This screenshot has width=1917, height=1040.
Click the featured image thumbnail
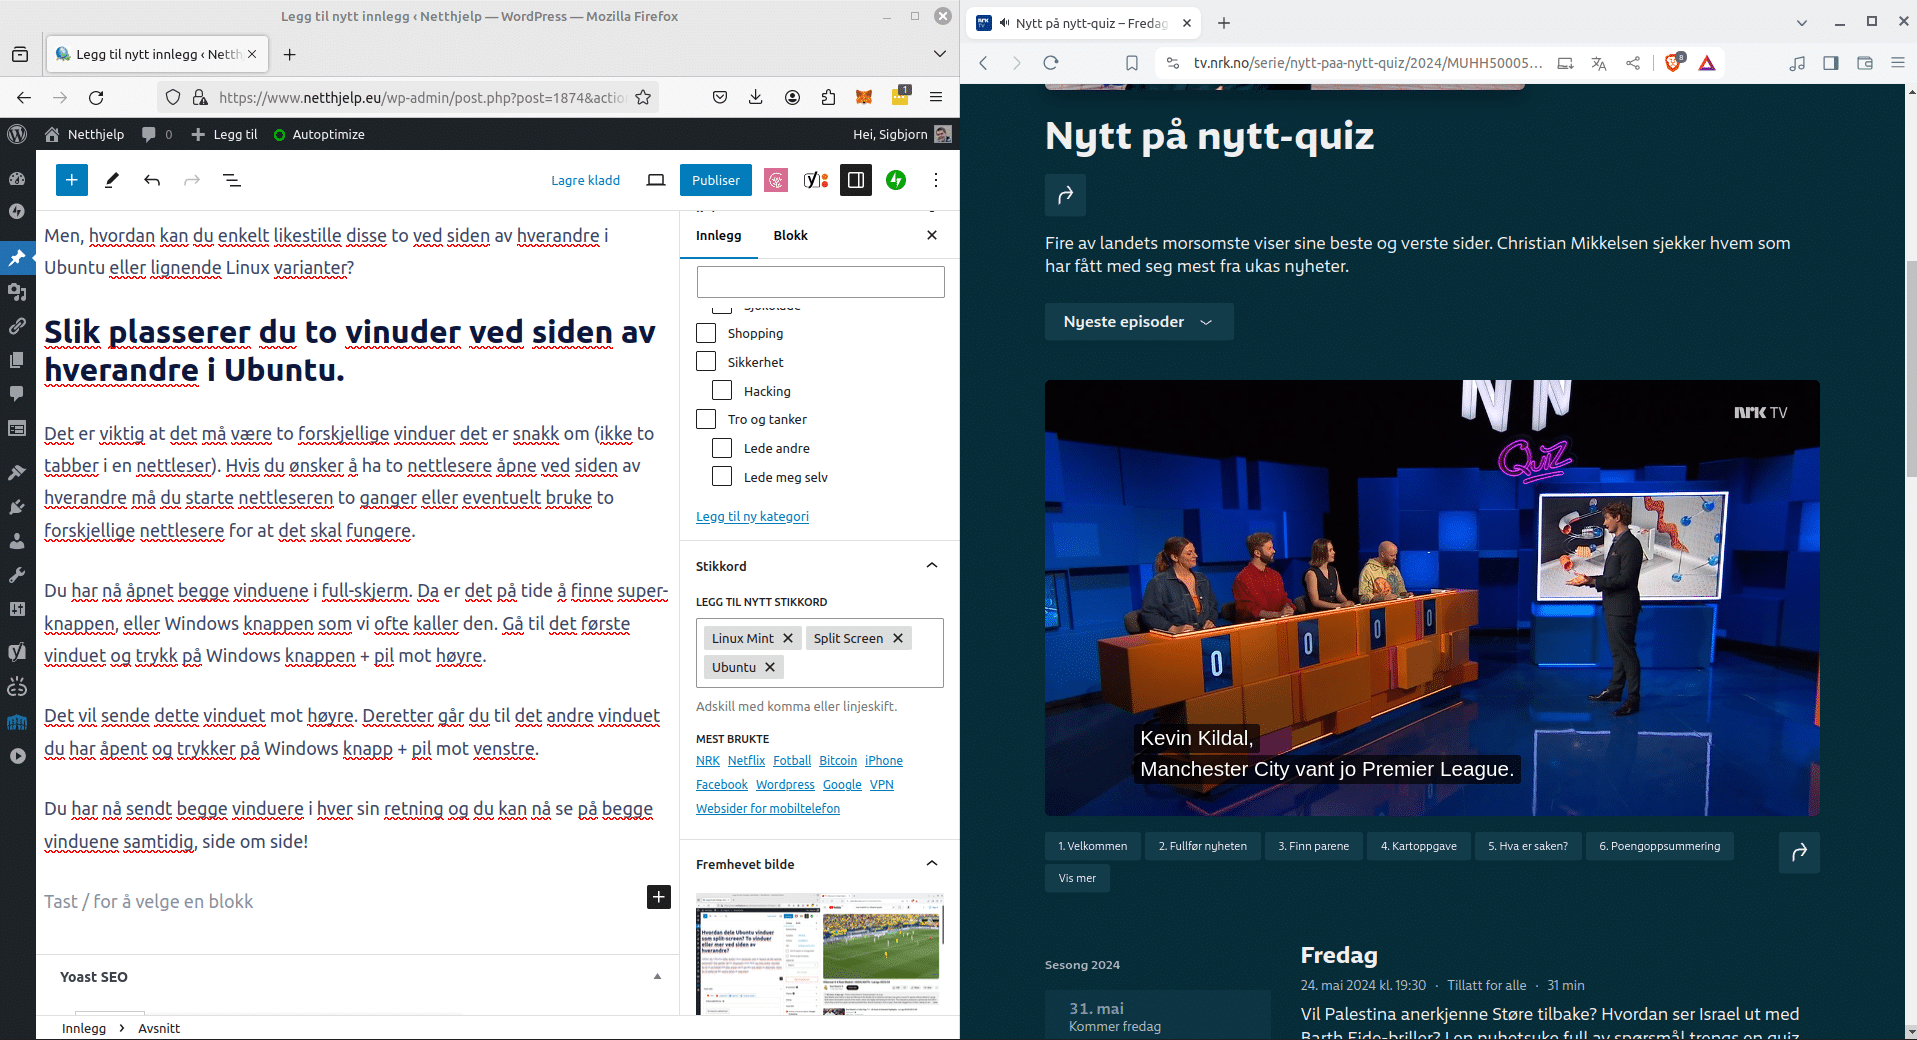click(x=820, y=954)
